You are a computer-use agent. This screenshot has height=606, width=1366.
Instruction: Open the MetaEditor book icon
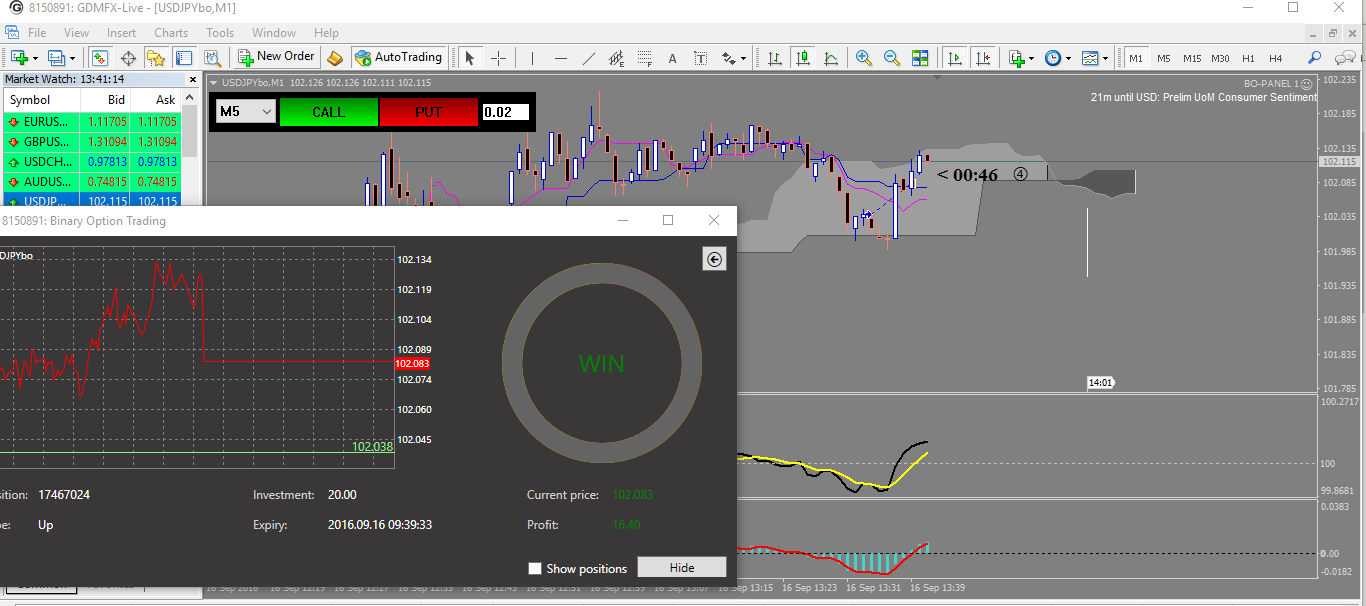pos(335,58)
